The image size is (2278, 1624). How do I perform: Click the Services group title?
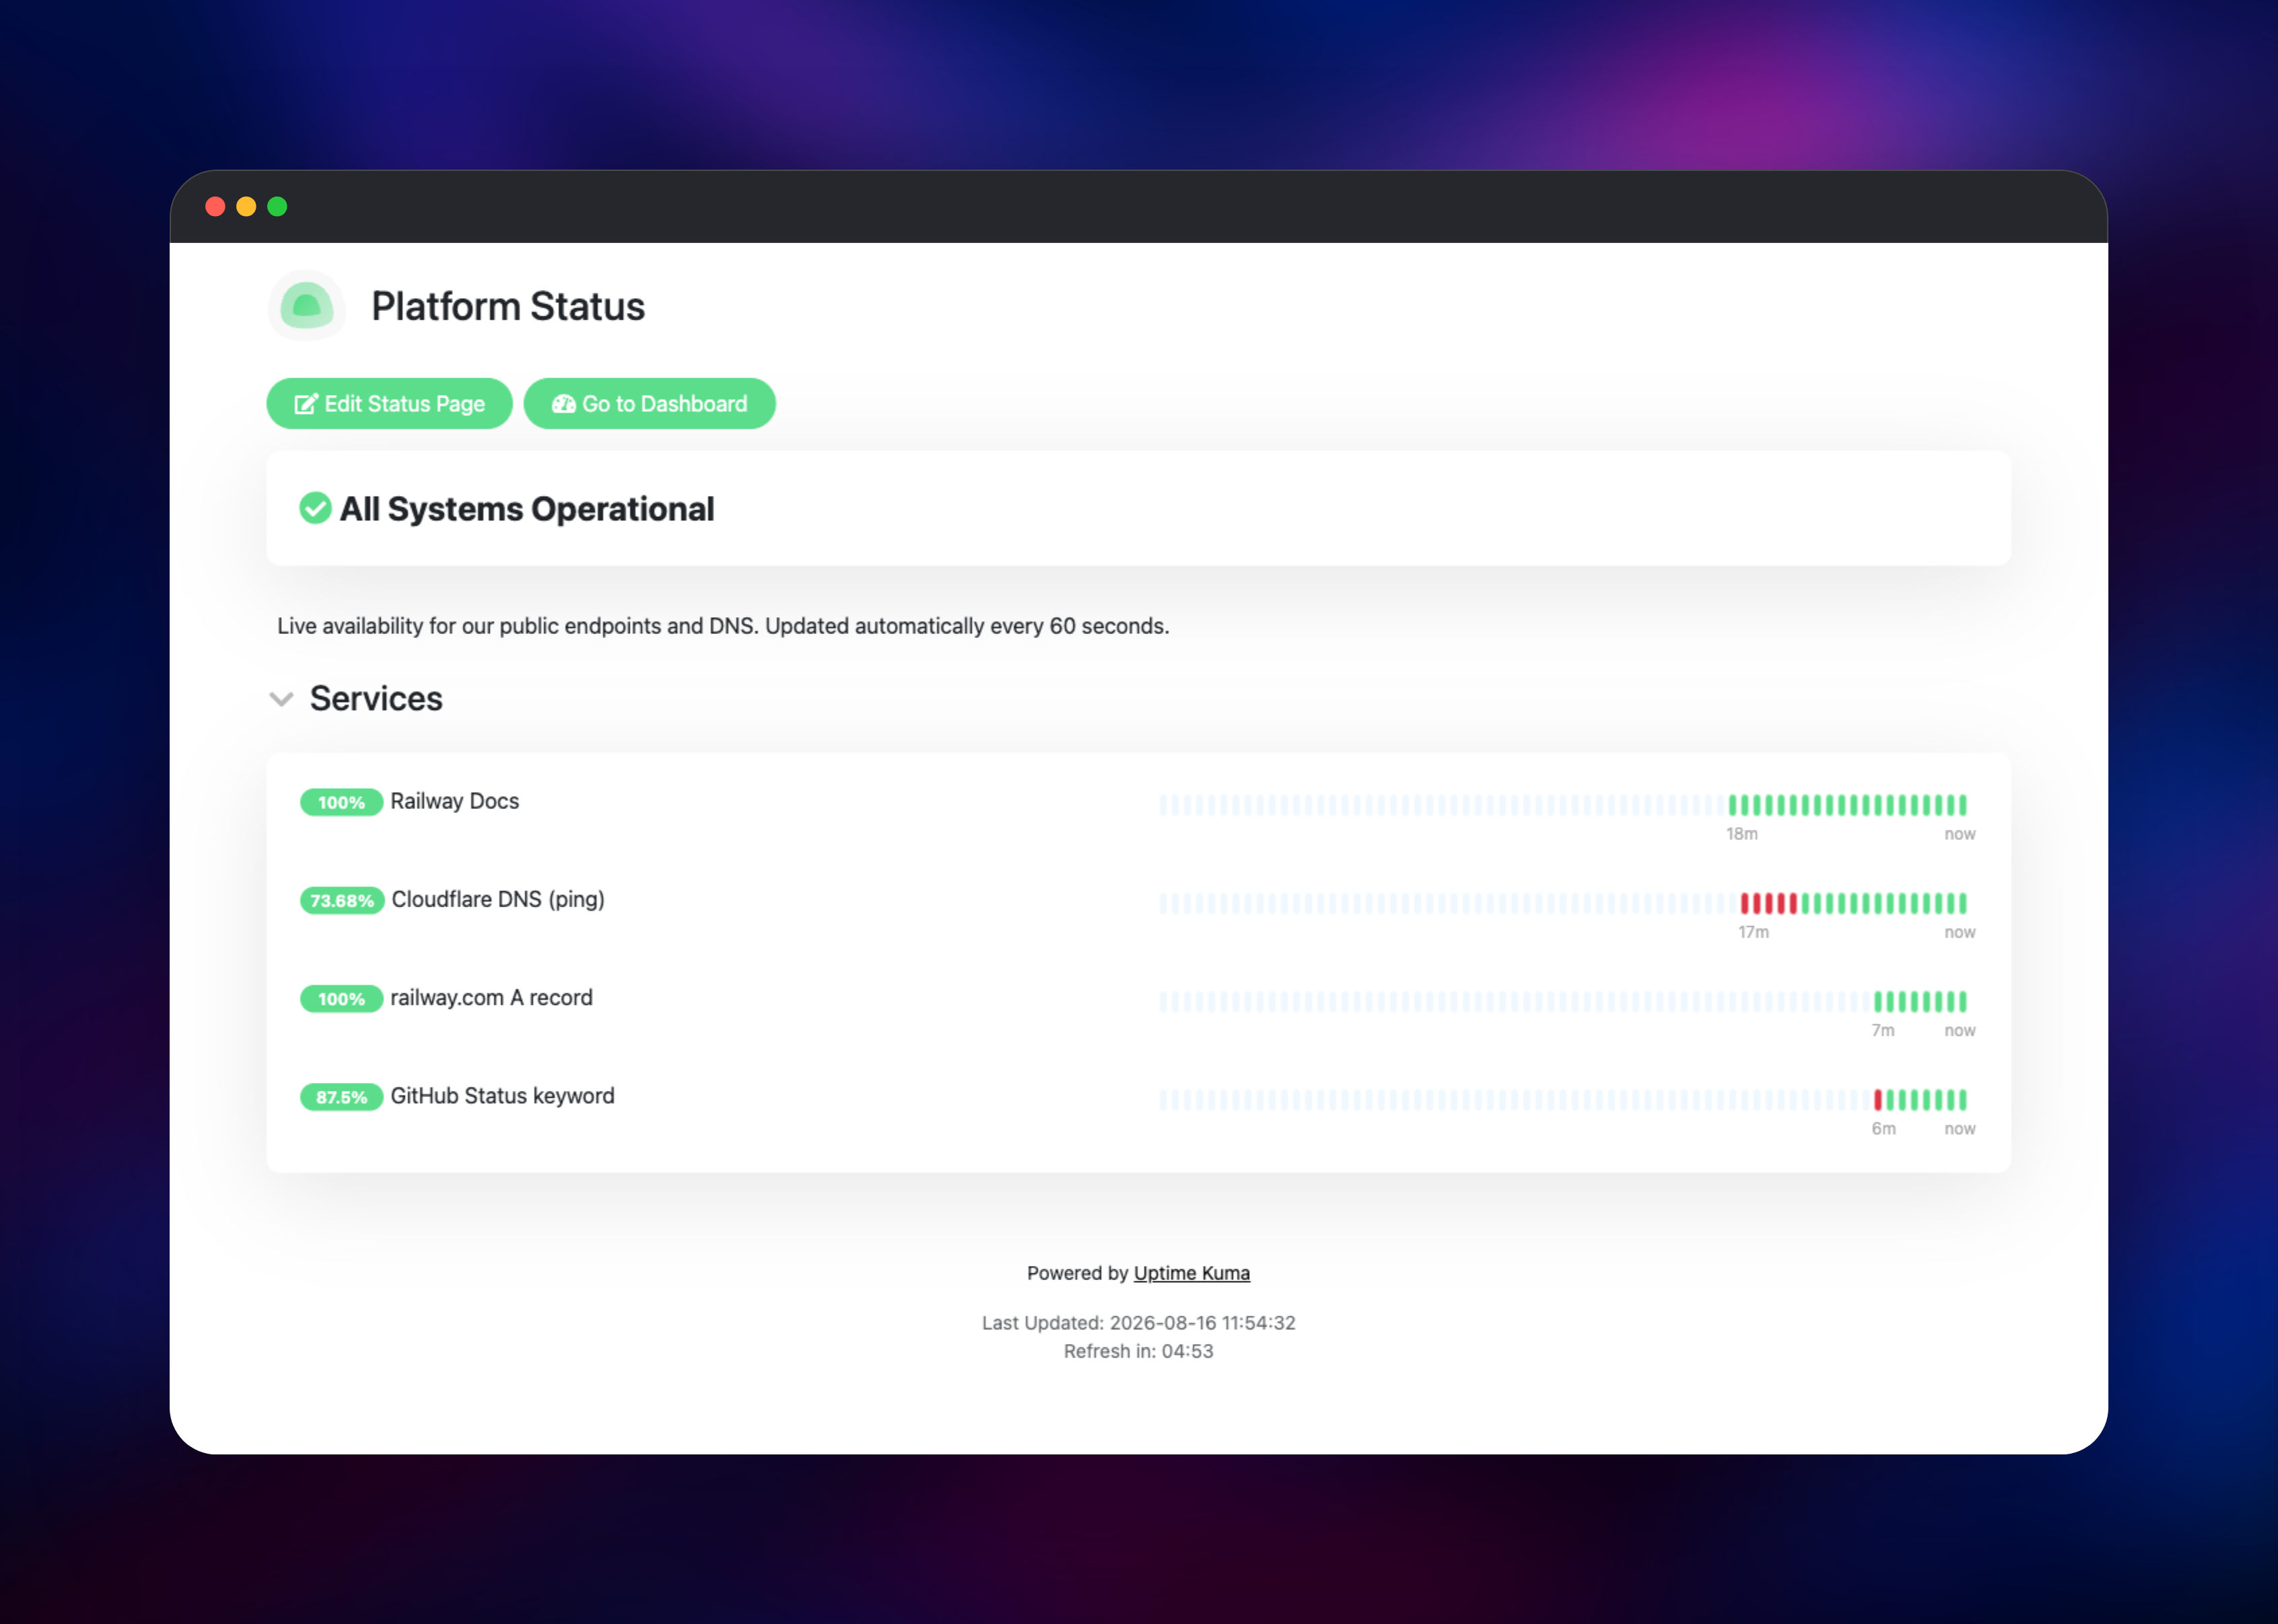[376, 698]
